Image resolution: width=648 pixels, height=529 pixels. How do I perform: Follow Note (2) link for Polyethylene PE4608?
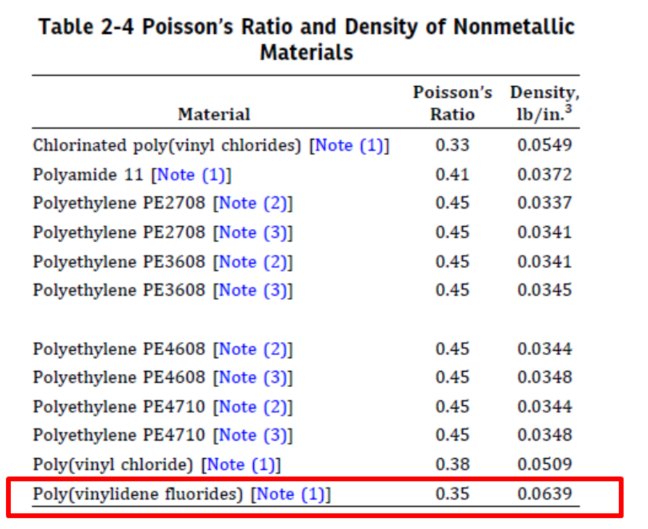coord(254,349)
